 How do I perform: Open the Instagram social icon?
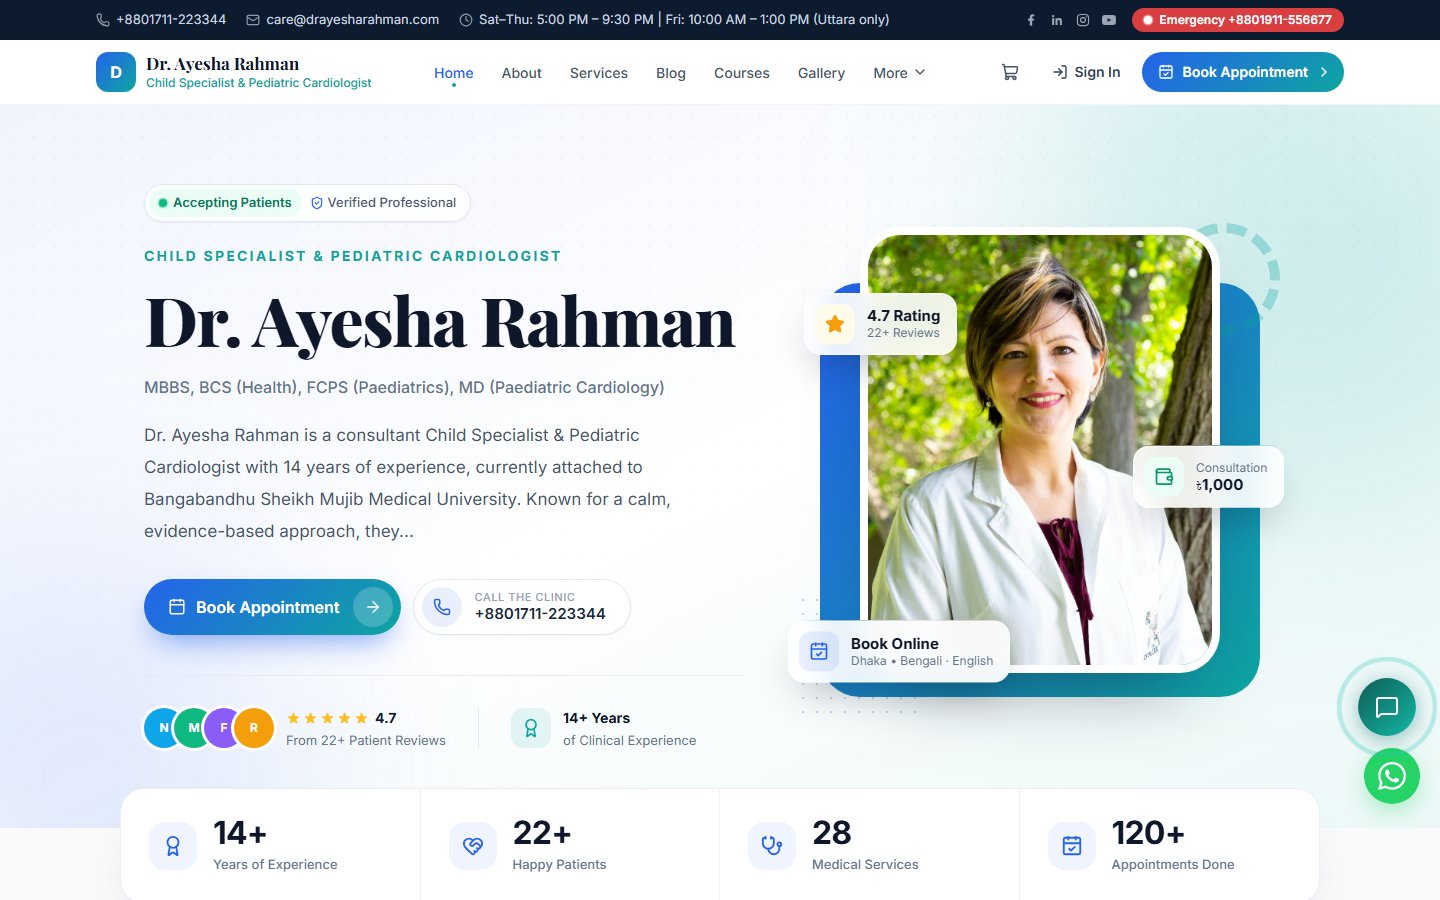[x=1083, y=20]
